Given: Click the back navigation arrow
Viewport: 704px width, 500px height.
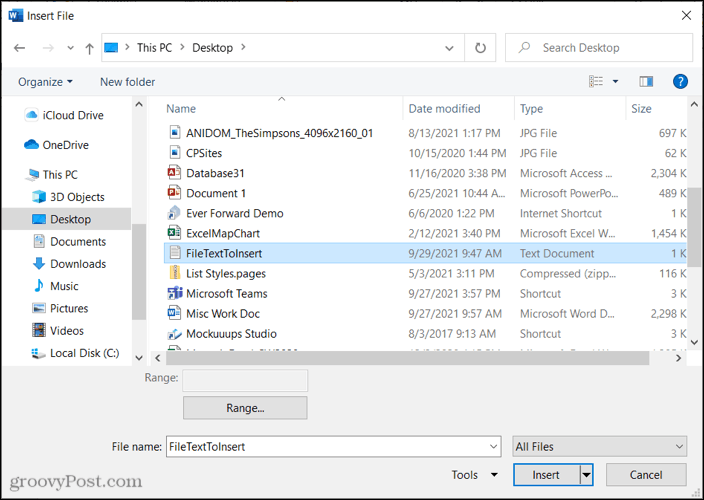Looking at the screenshot, I should tap(20, 47).
